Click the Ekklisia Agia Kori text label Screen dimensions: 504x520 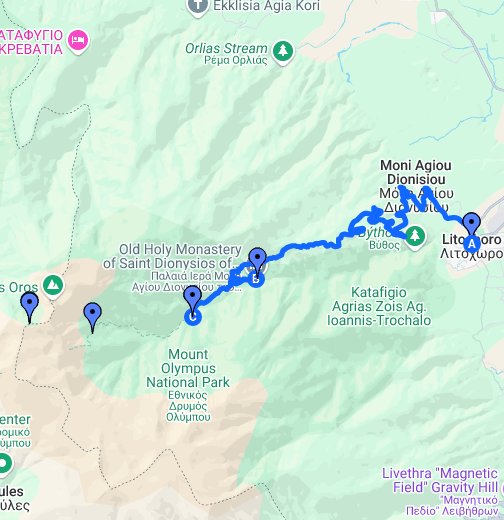[266, 6]
